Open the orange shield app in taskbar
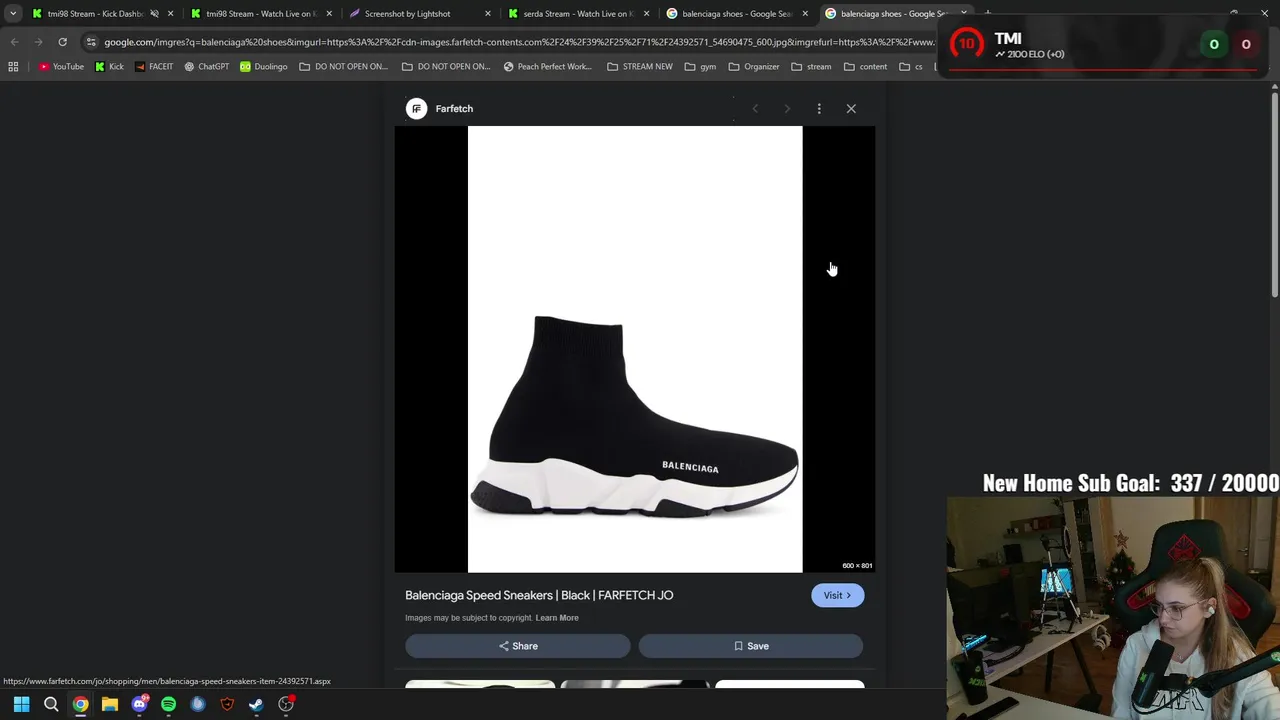The image size is (1280, 720). pos(227,704)
